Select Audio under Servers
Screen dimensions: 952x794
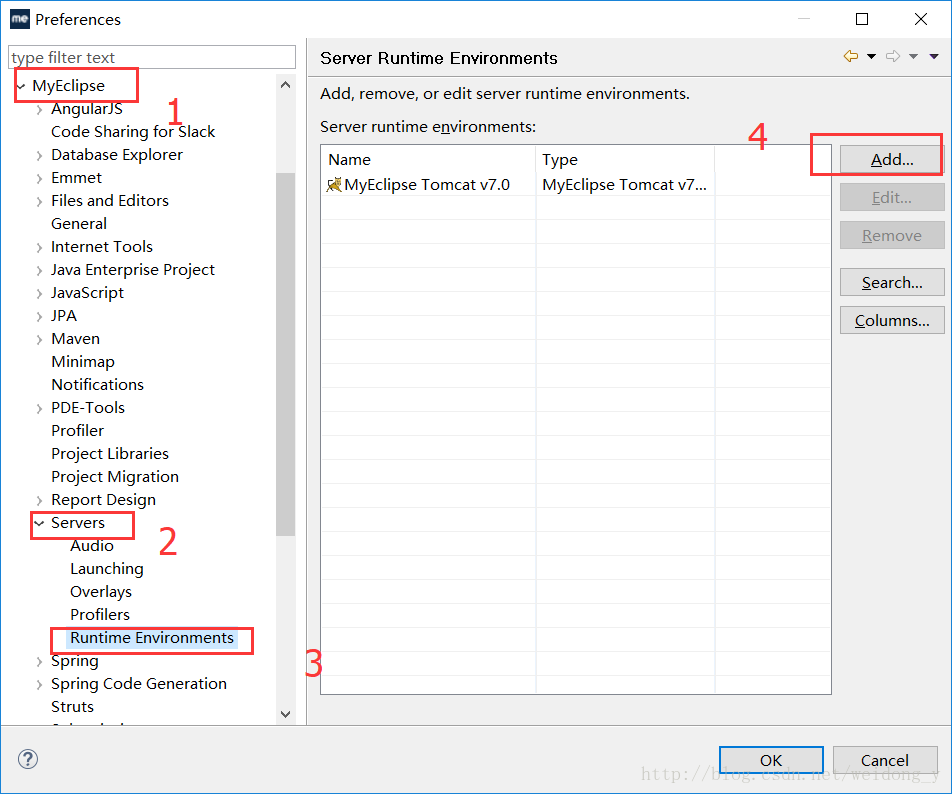point(92,546)
